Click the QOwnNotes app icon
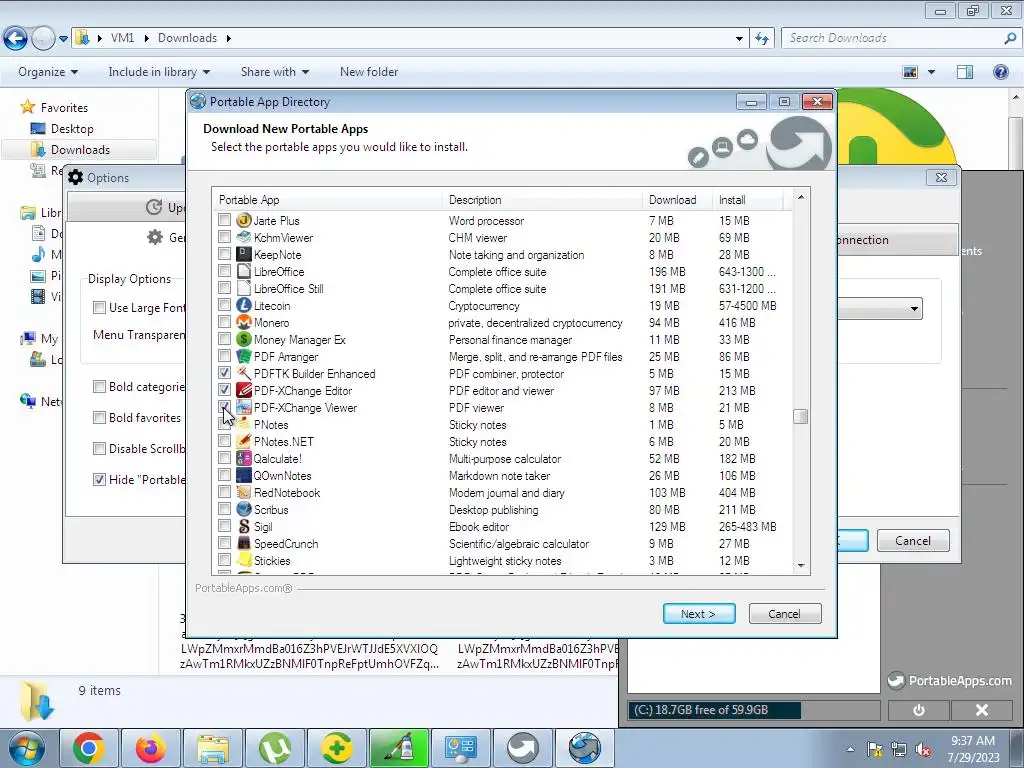1024x768 pixels. coord(244,475)
